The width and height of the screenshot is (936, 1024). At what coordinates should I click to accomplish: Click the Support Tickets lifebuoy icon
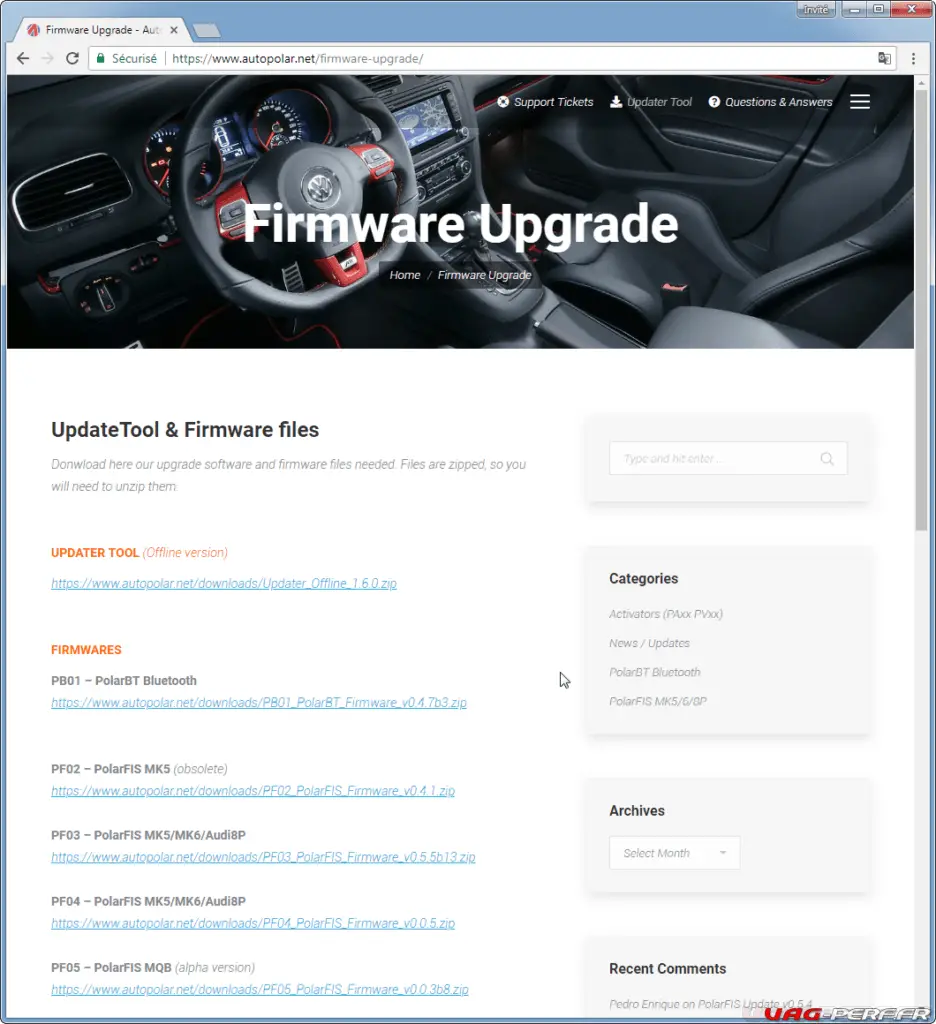click(x=503, y=102)
